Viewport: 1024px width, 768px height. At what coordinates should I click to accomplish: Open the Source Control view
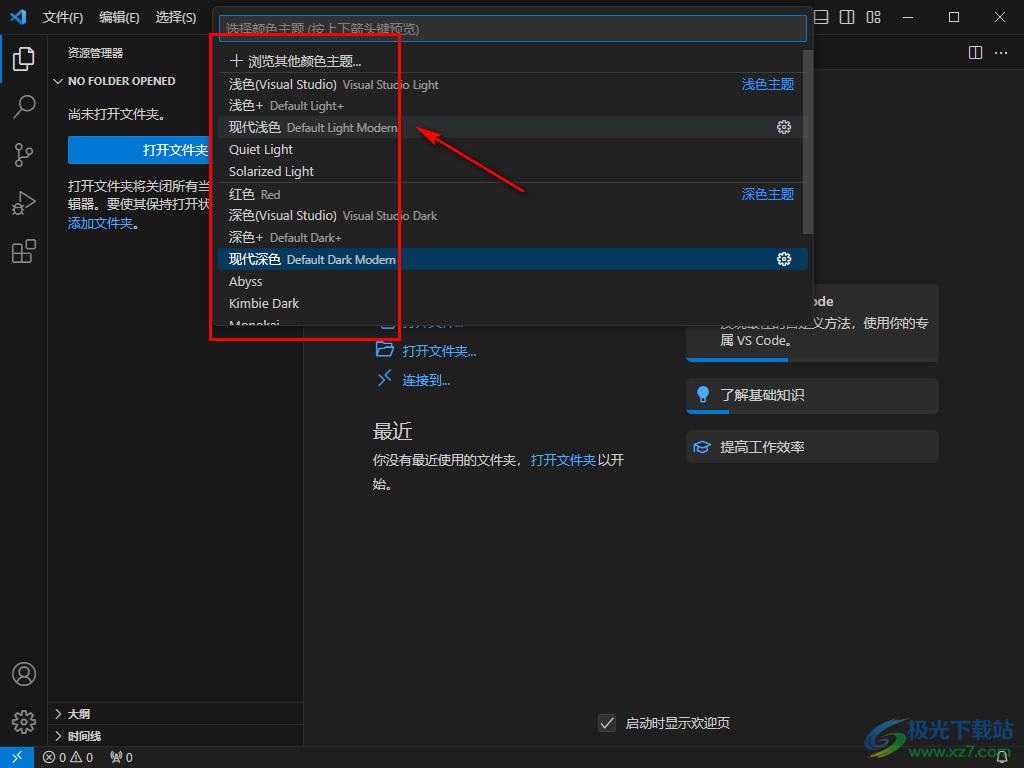tap(24, 155)
